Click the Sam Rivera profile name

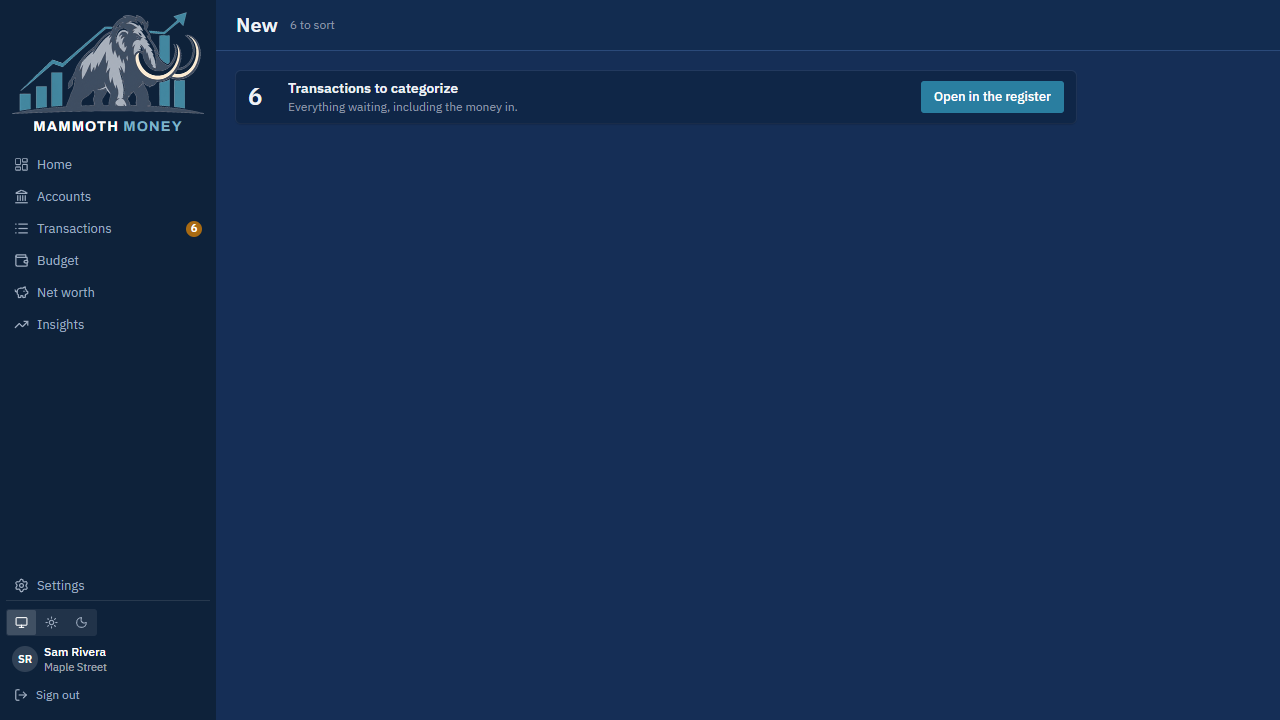[75, 652]
